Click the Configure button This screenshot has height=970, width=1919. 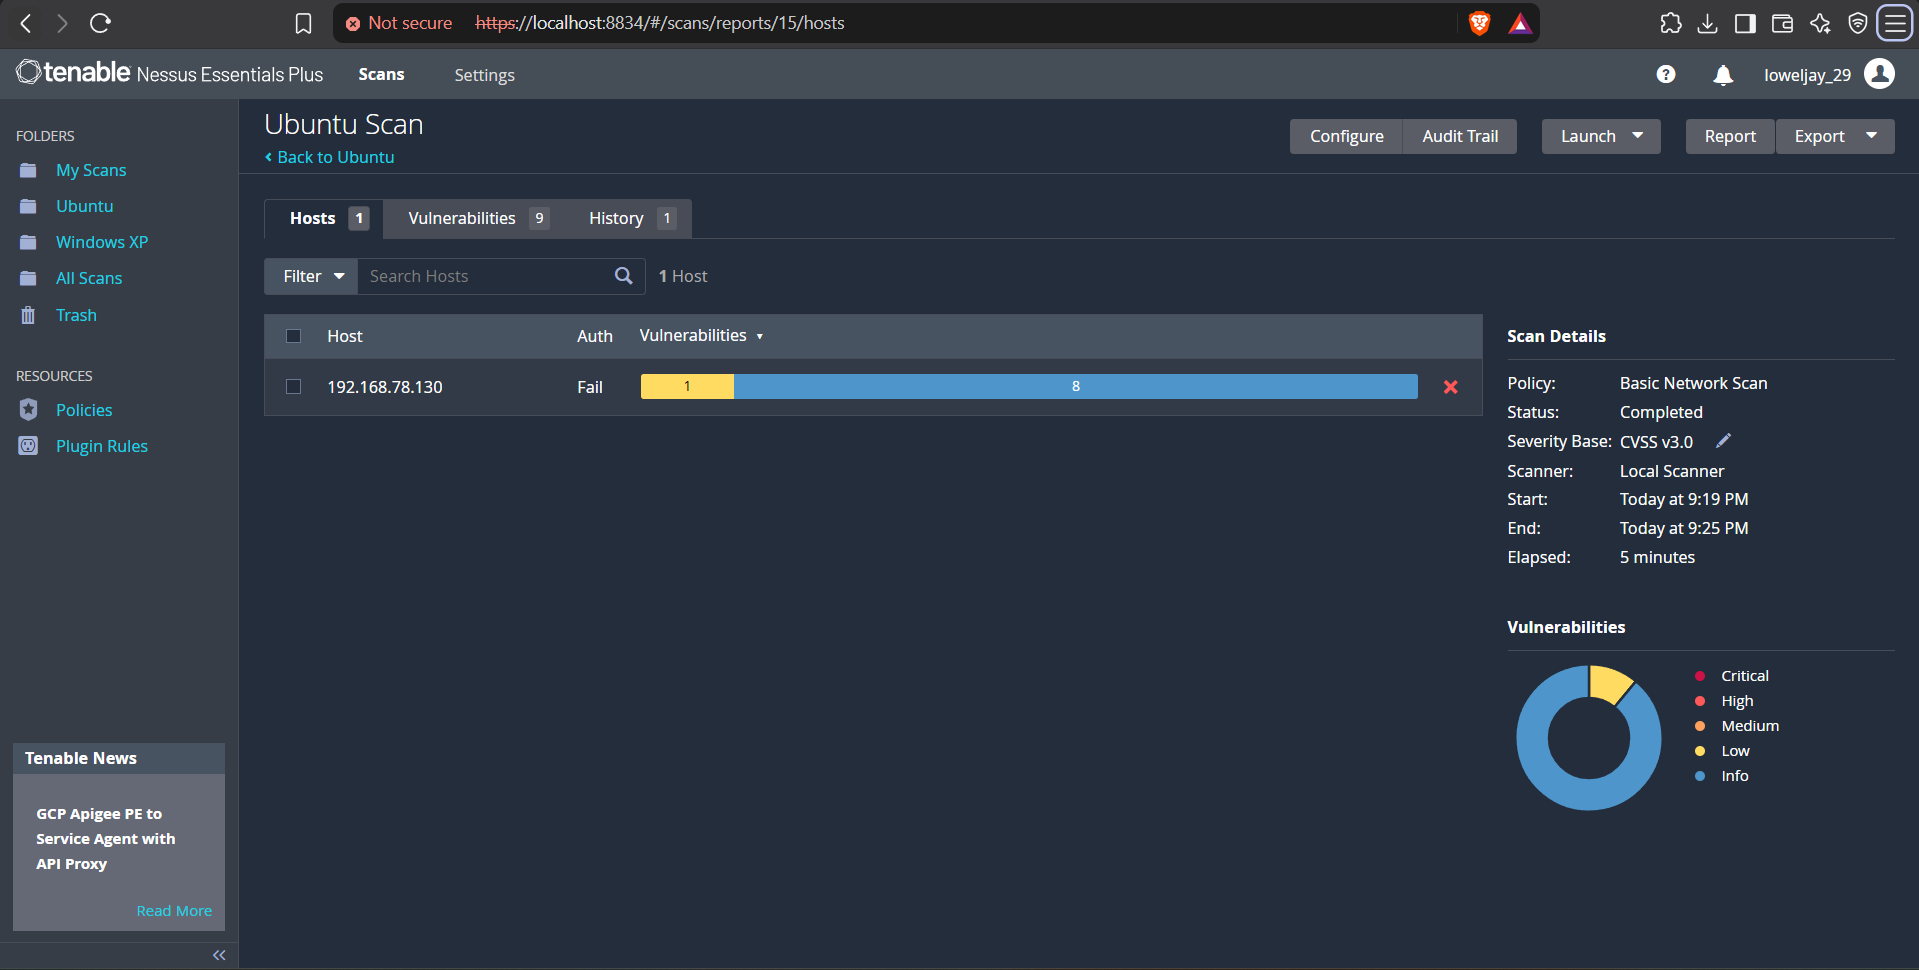click(x=1346, y=136)
